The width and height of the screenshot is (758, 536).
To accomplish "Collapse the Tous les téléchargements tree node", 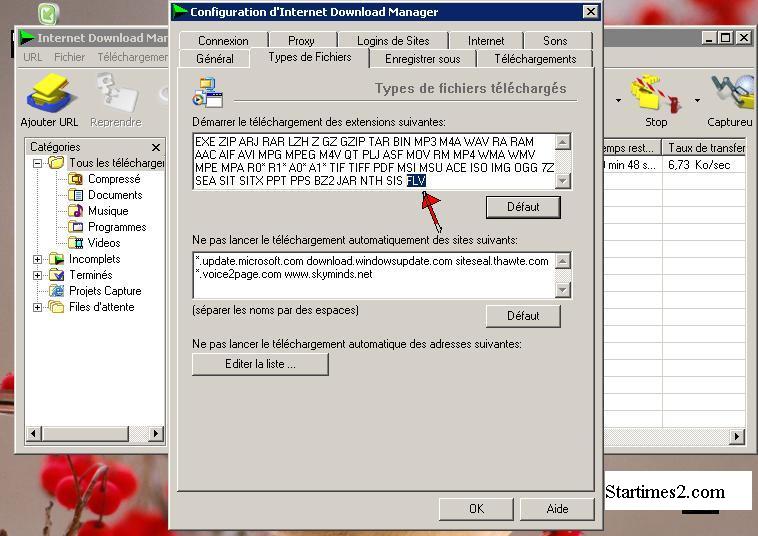I will tap(37, 163).
